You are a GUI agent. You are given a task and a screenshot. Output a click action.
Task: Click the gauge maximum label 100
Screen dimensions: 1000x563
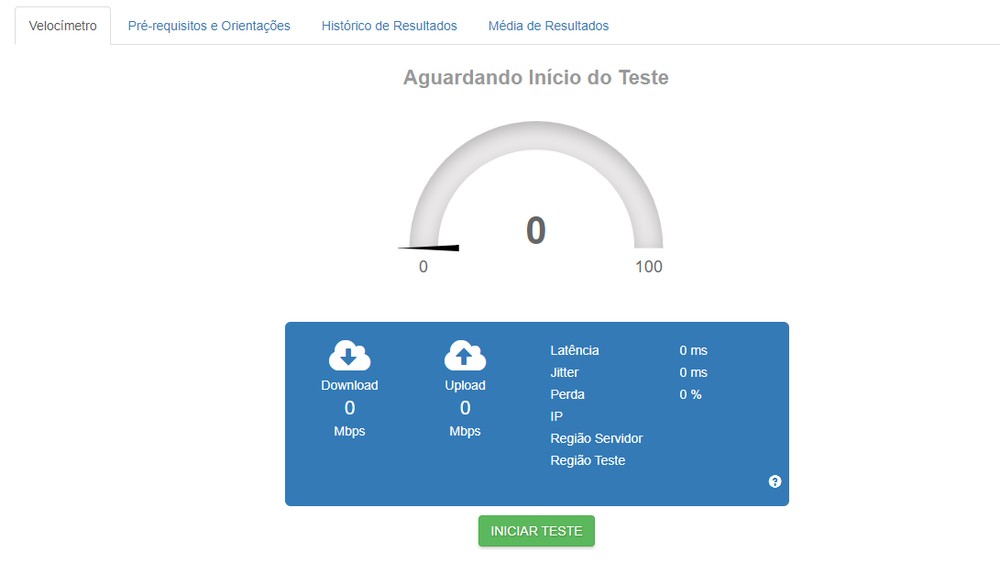[649, 267]
